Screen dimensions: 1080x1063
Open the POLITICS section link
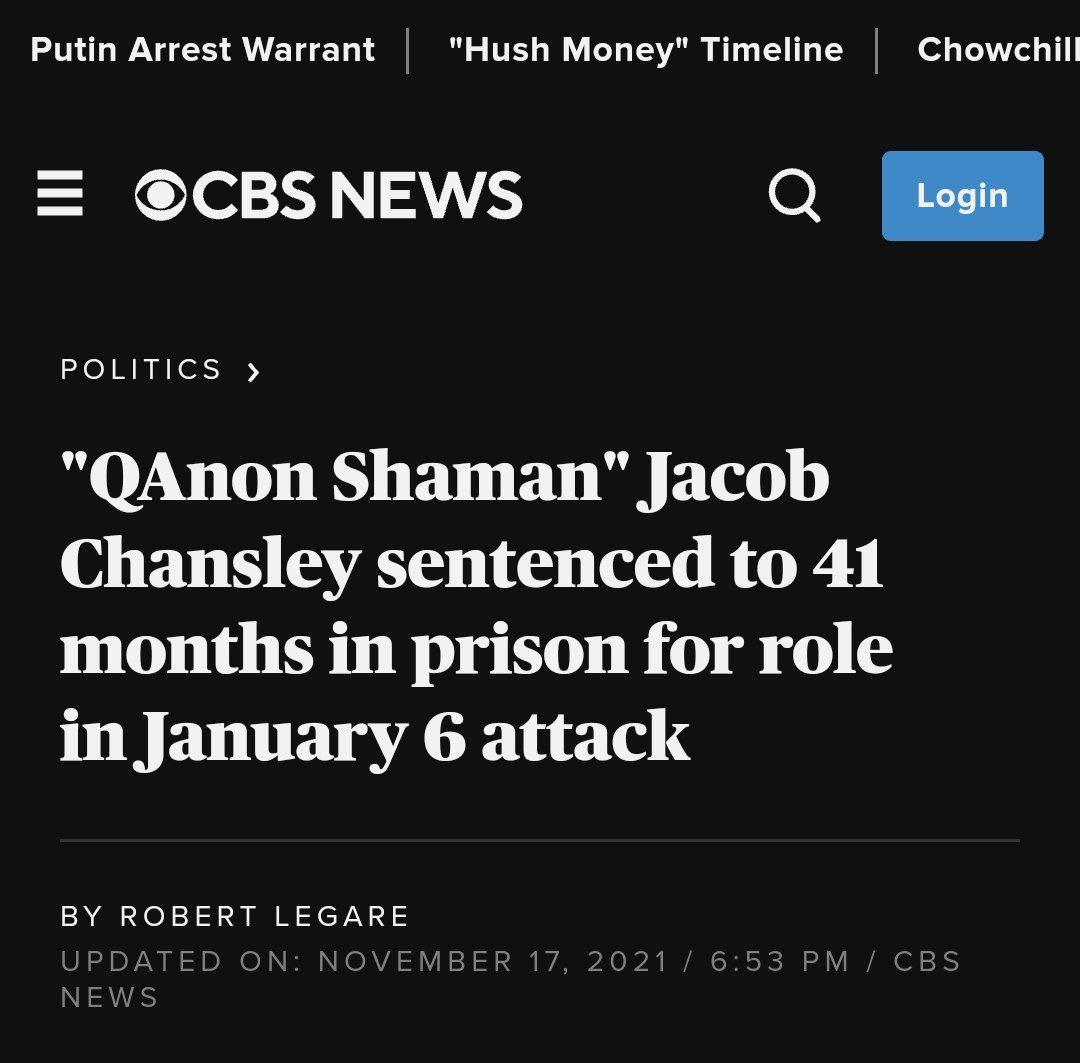click(141, 369)
